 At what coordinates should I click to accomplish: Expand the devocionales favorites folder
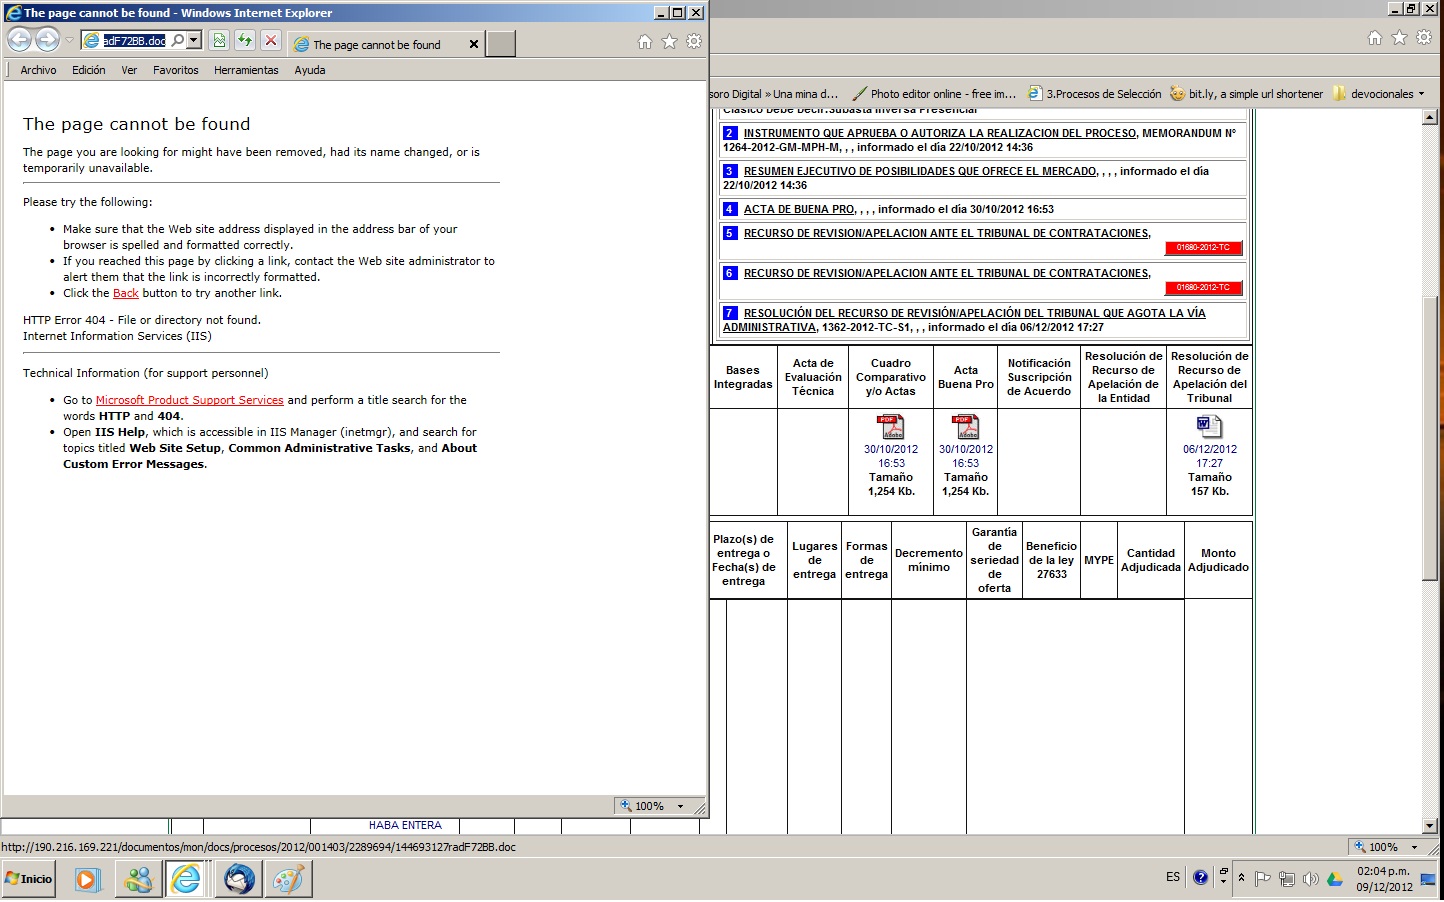click(x=1379, y=94)
